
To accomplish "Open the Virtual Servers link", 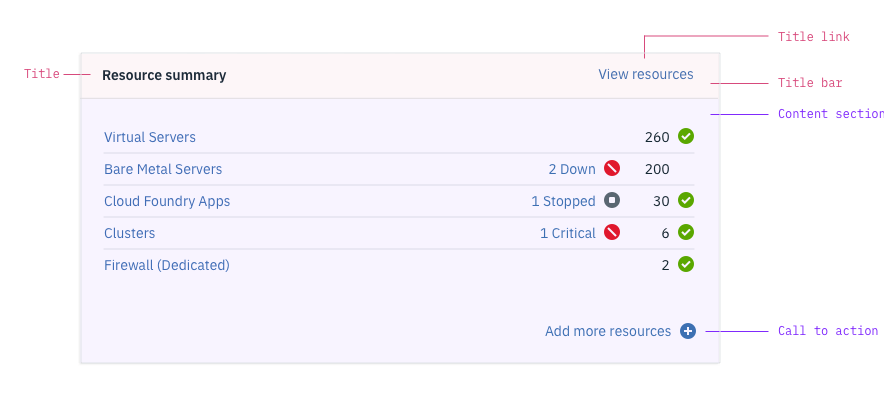I will (x=150, y=137).
